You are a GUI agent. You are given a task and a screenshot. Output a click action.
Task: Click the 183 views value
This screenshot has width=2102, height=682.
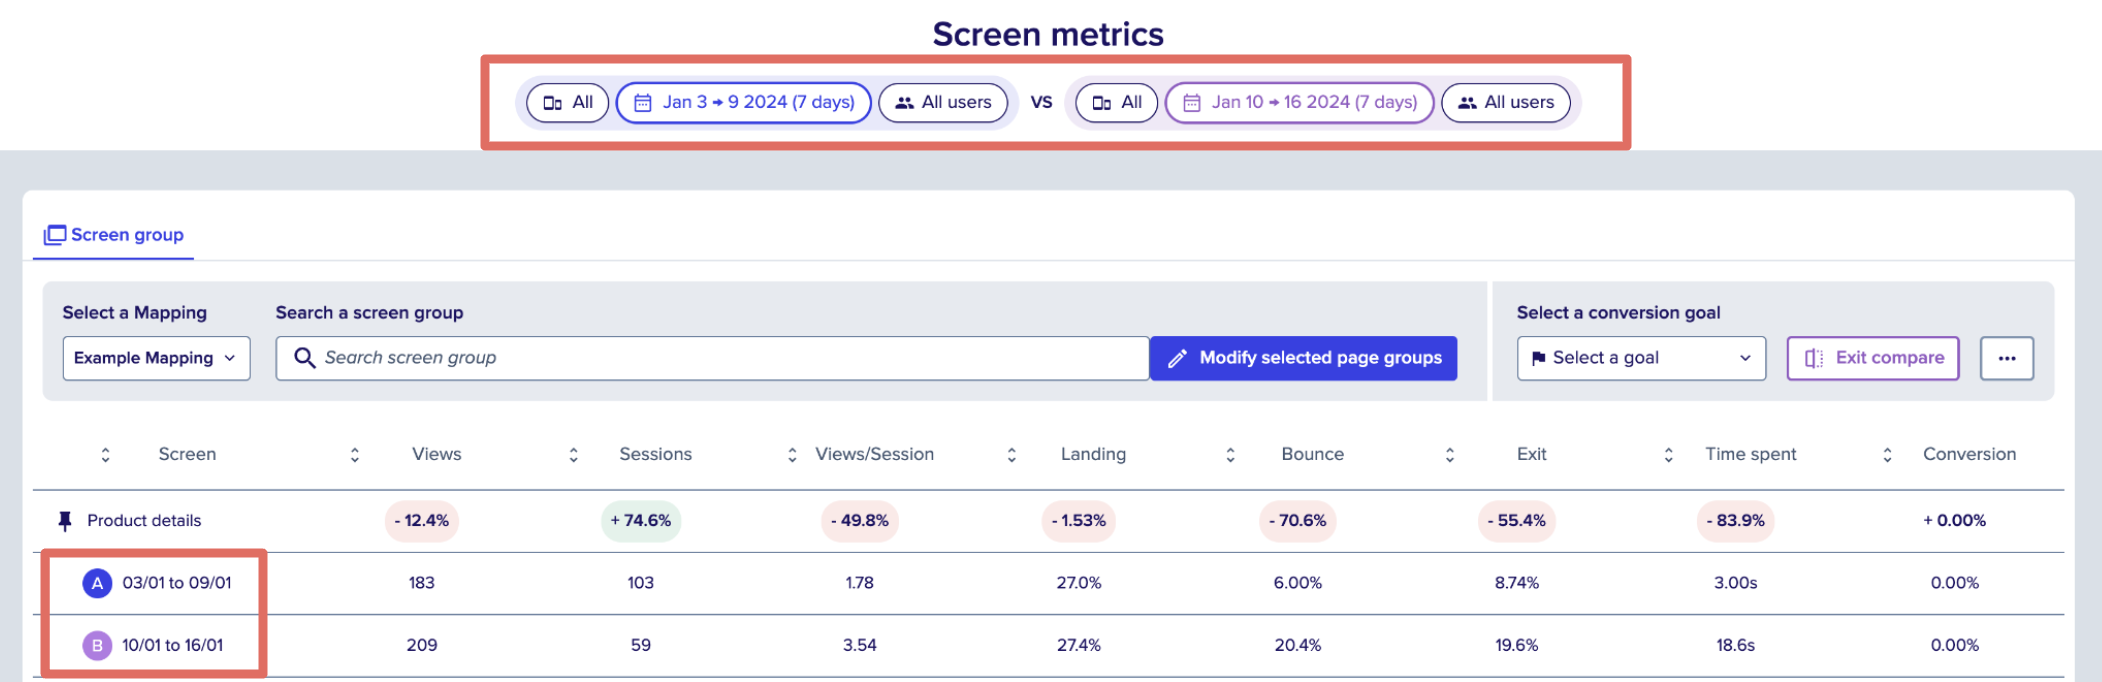pos(422,583)
